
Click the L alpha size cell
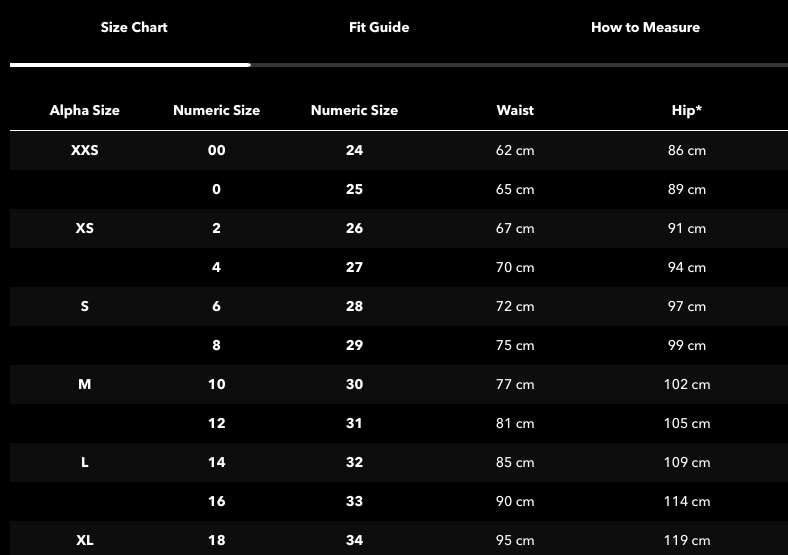85,462
